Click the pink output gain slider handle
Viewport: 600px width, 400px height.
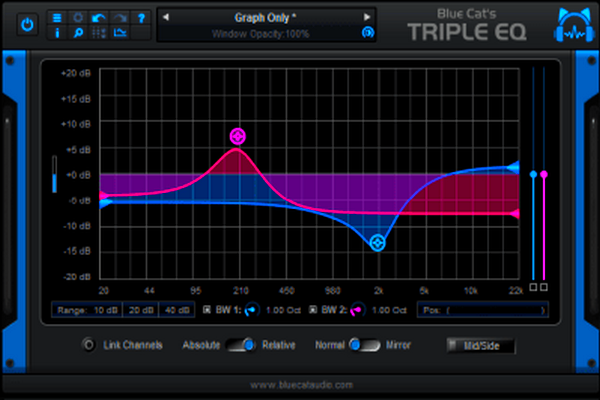click(x=544, y=175)
